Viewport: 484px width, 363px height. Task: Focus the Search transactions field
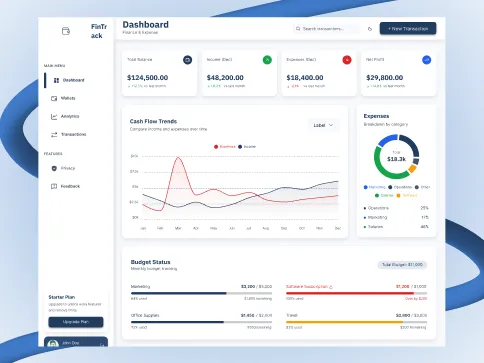pyautogui.click(x=327, y=29)
